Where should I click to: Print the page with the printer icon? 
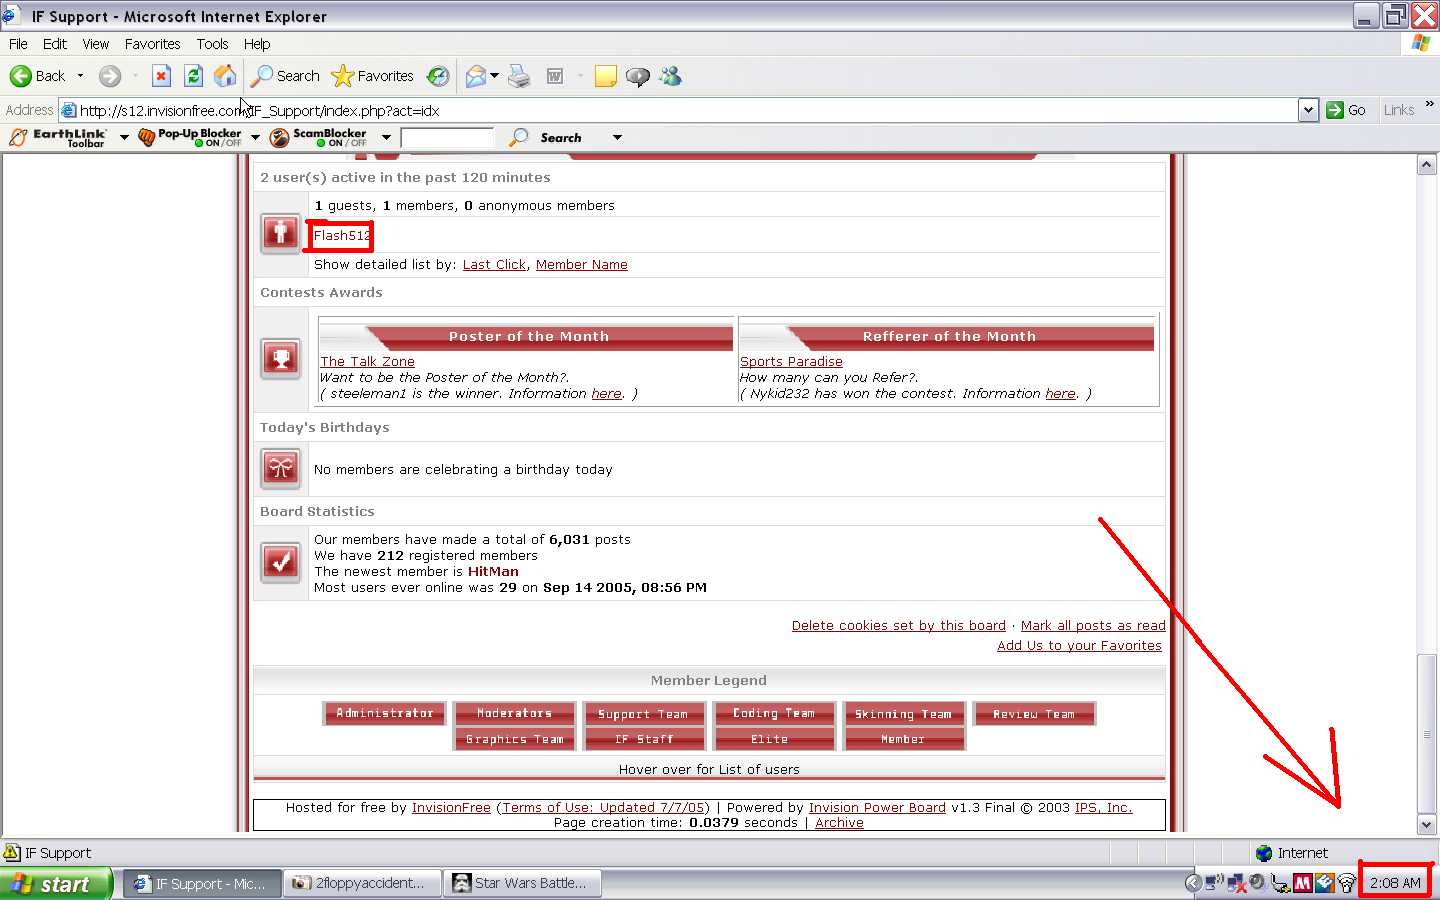point(519,76)
